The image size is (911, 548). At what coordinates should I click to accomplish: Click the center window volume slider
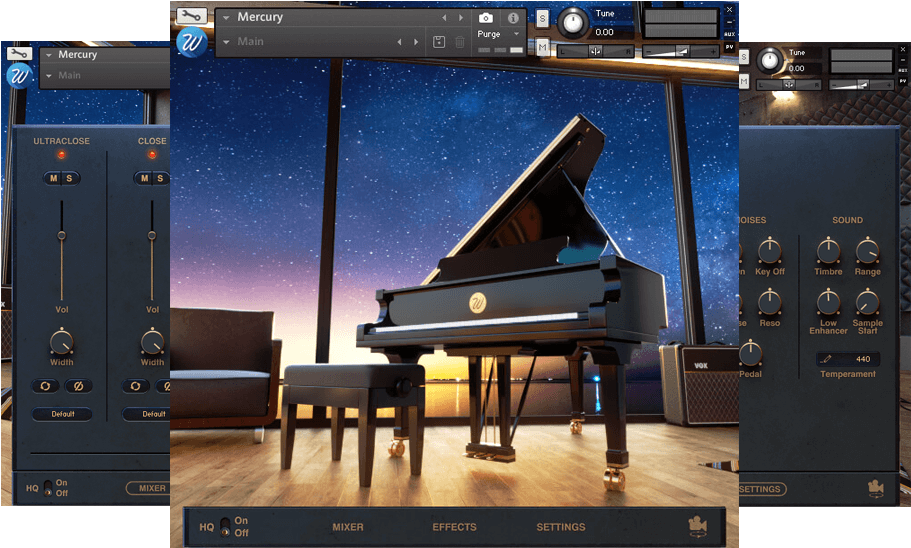click(x=680, y=52)
